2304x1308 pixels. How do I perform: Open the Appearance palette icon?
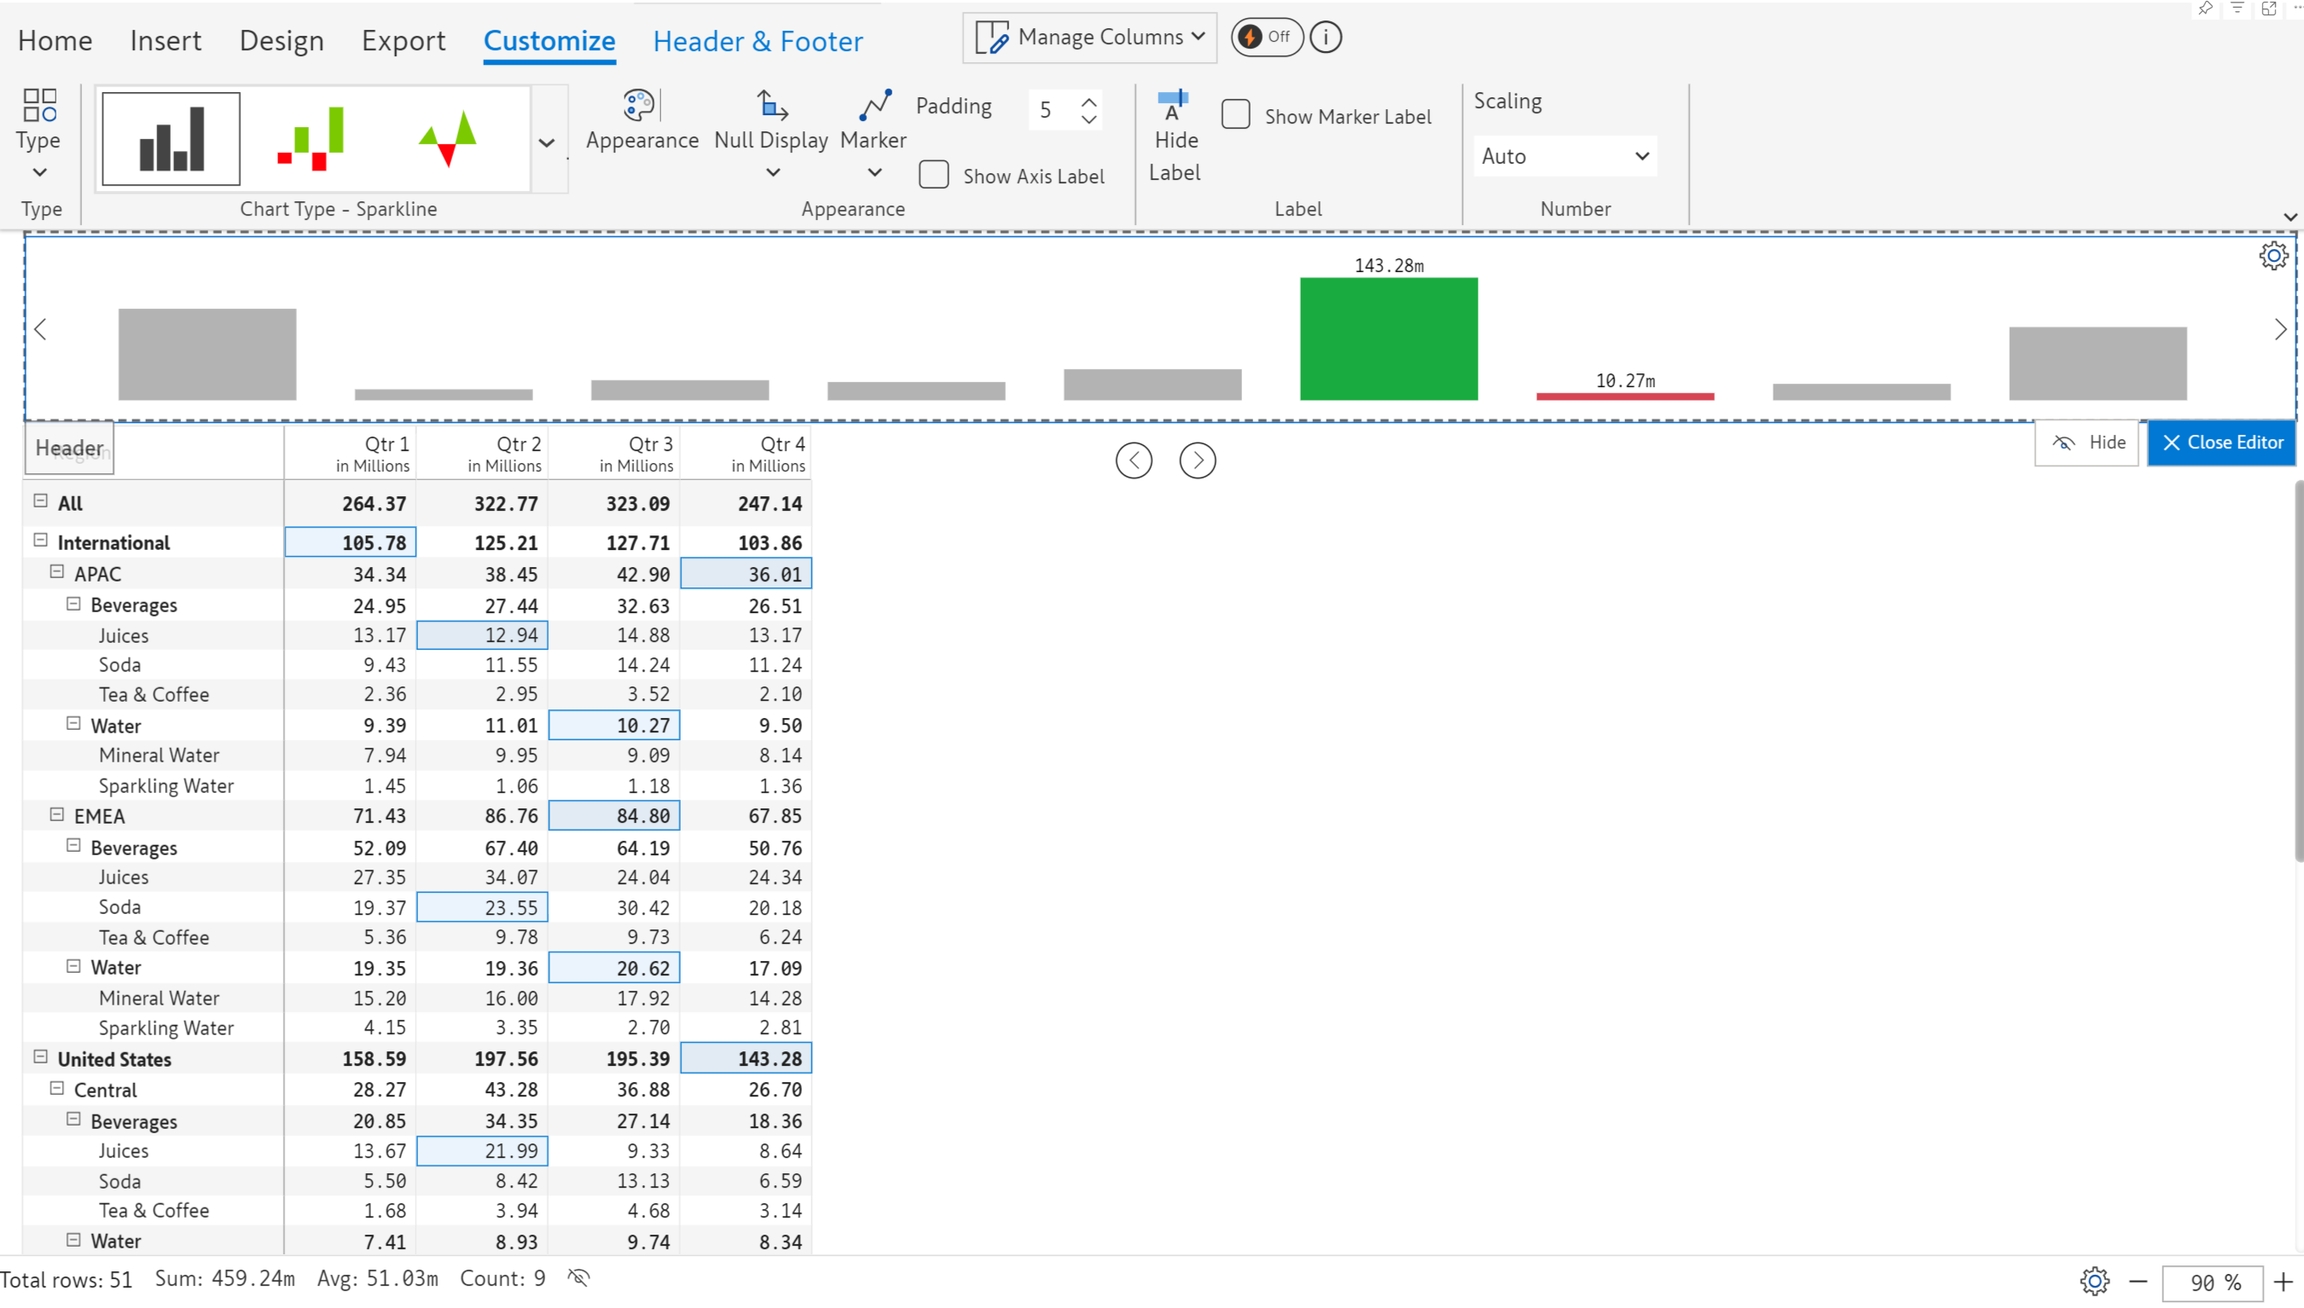click(640, 106)
